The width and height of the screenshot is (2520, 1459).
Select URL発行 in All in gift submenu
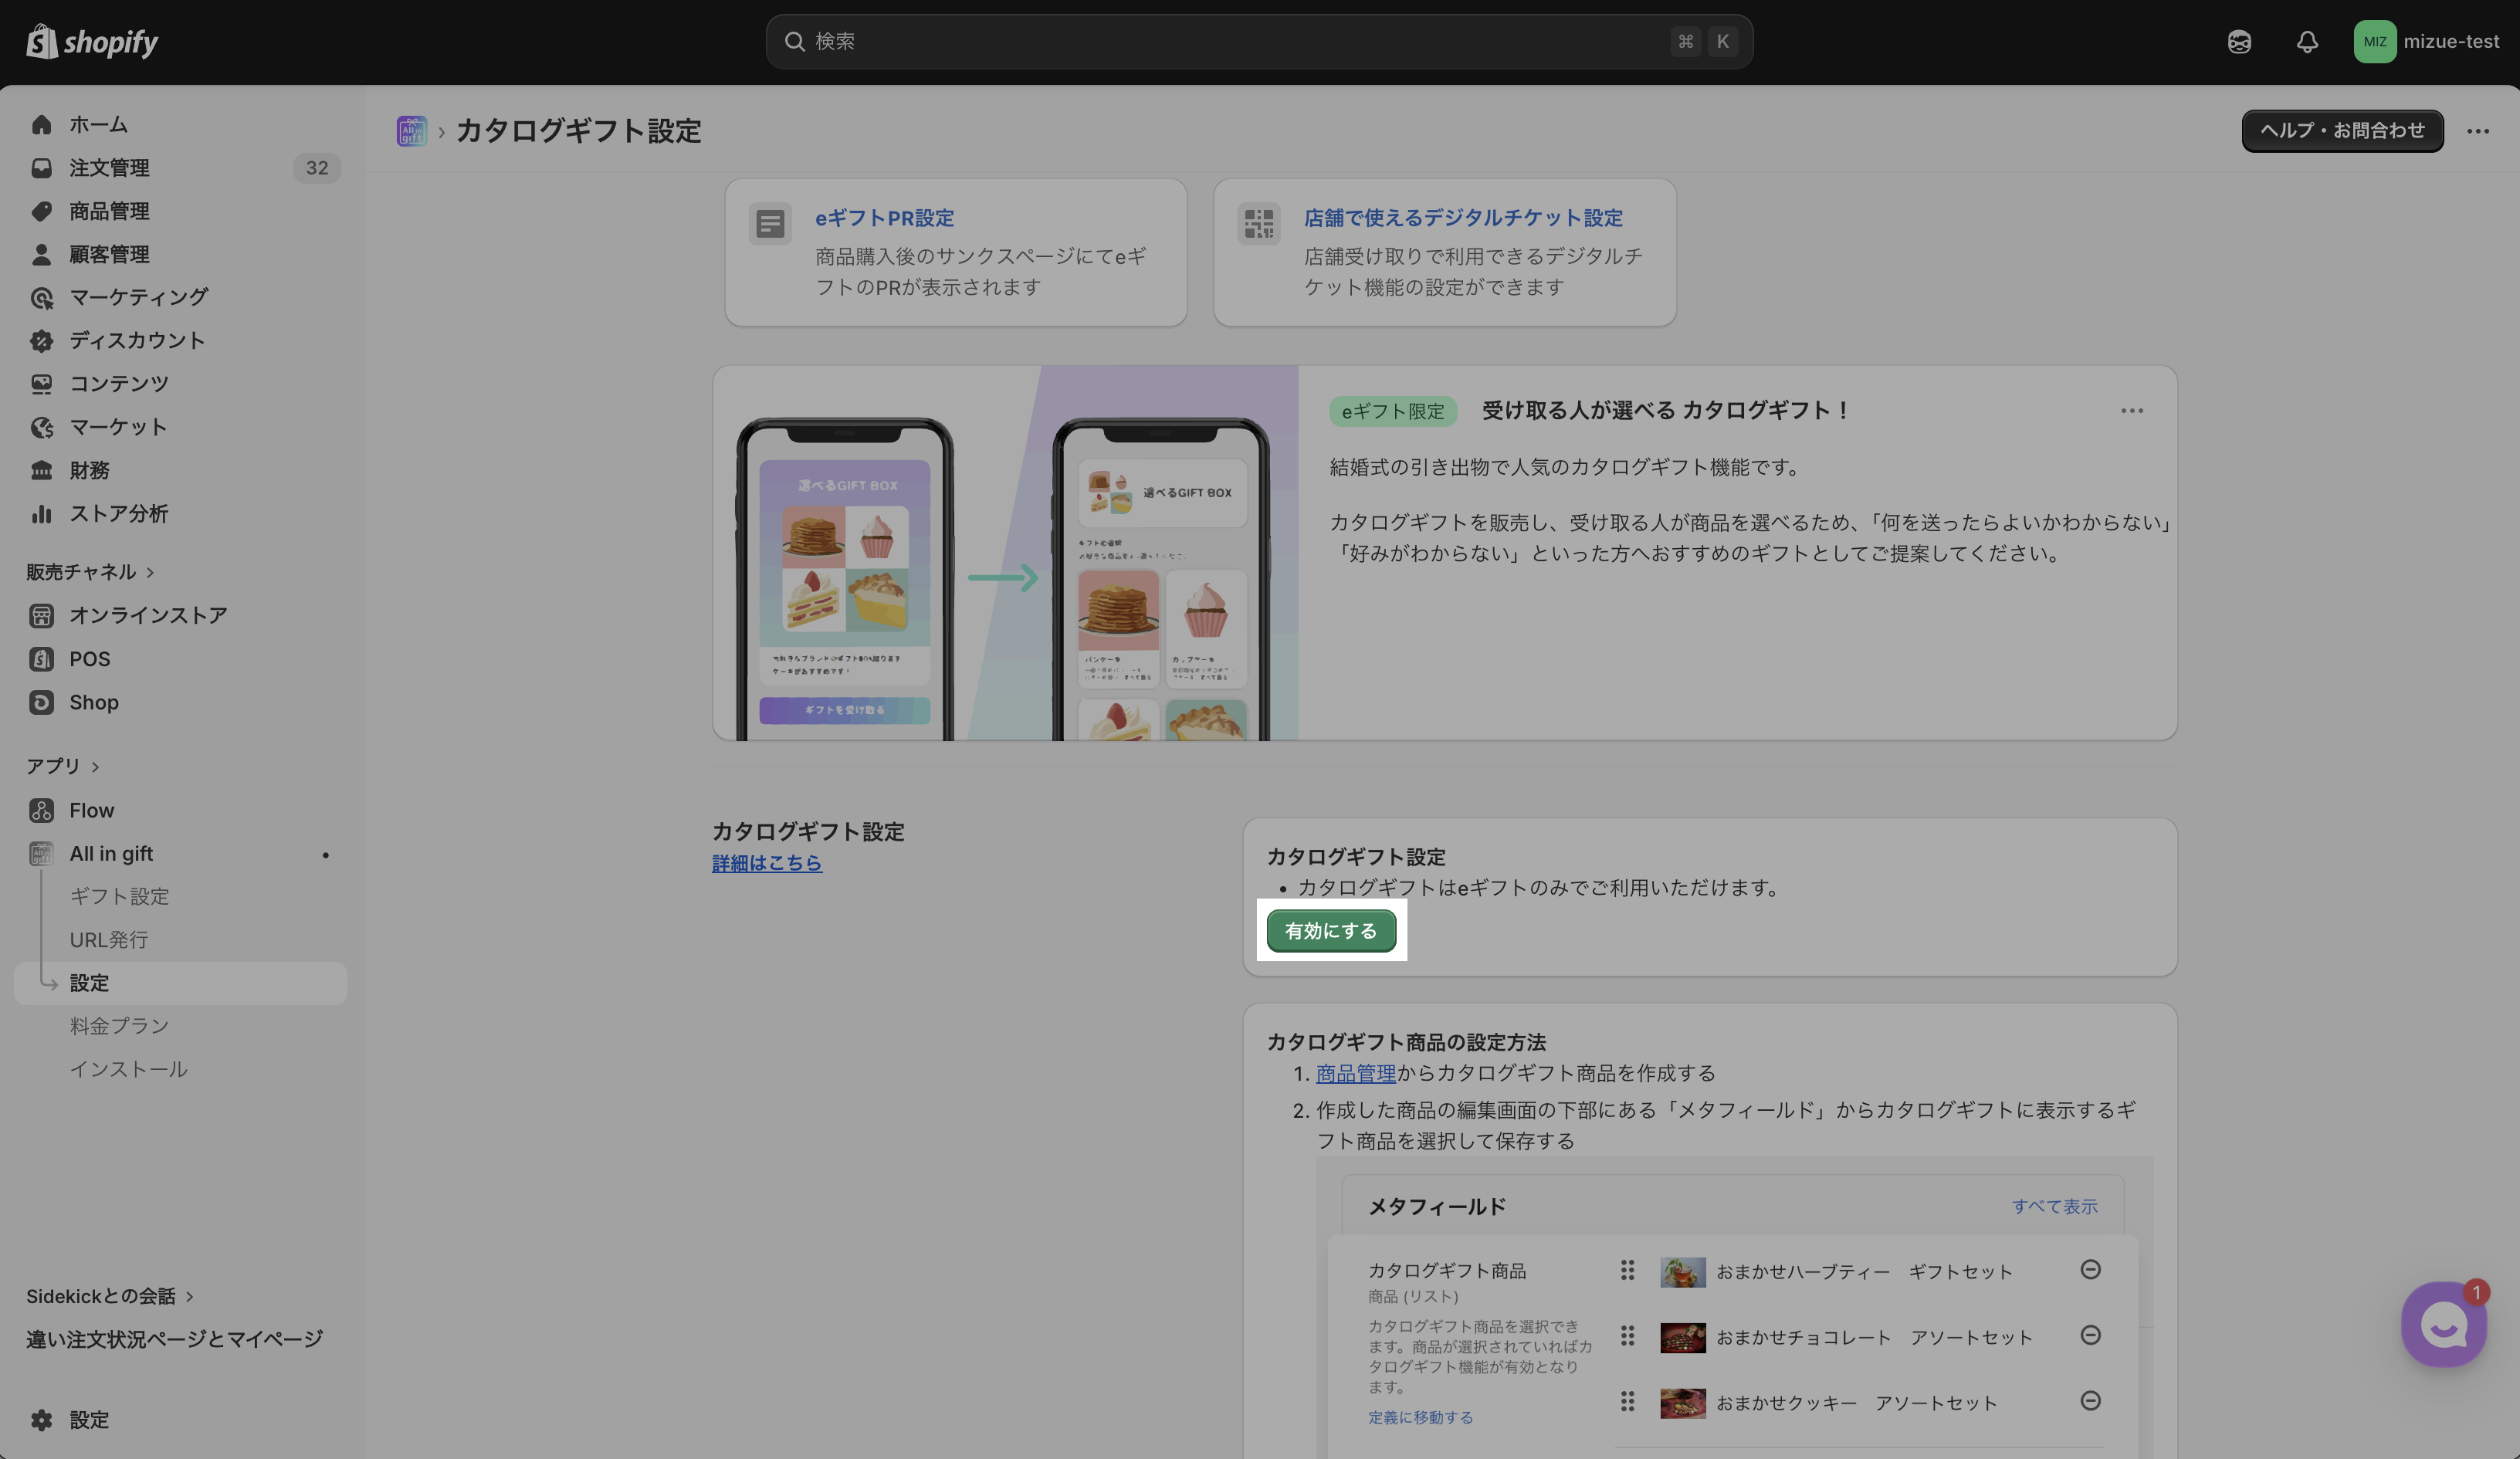click(108, 939)
